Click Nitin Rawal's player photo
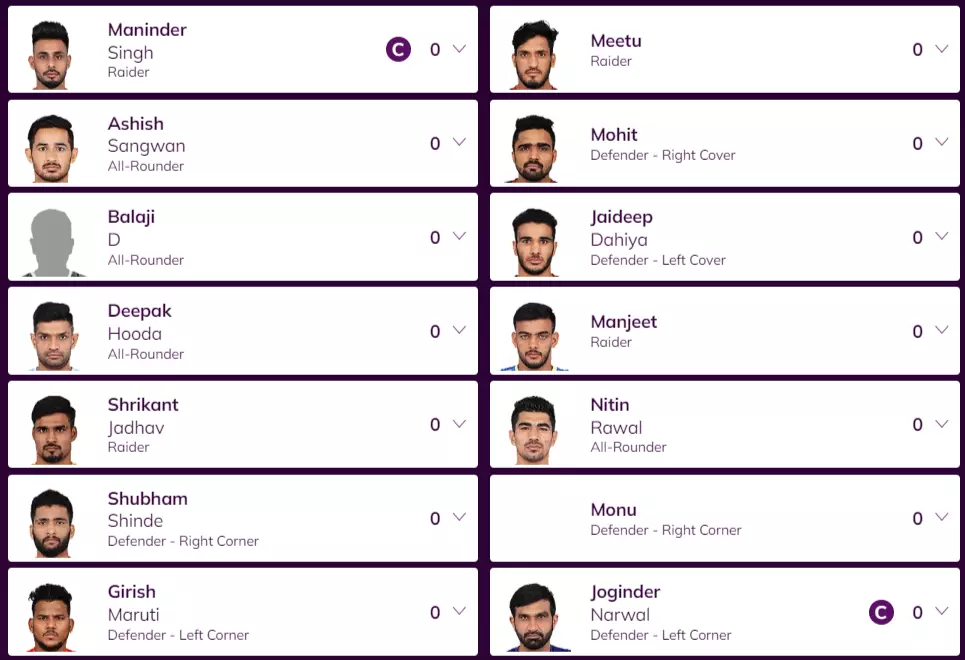This screenshot has height=660, width=965. (x=534, y=428)
